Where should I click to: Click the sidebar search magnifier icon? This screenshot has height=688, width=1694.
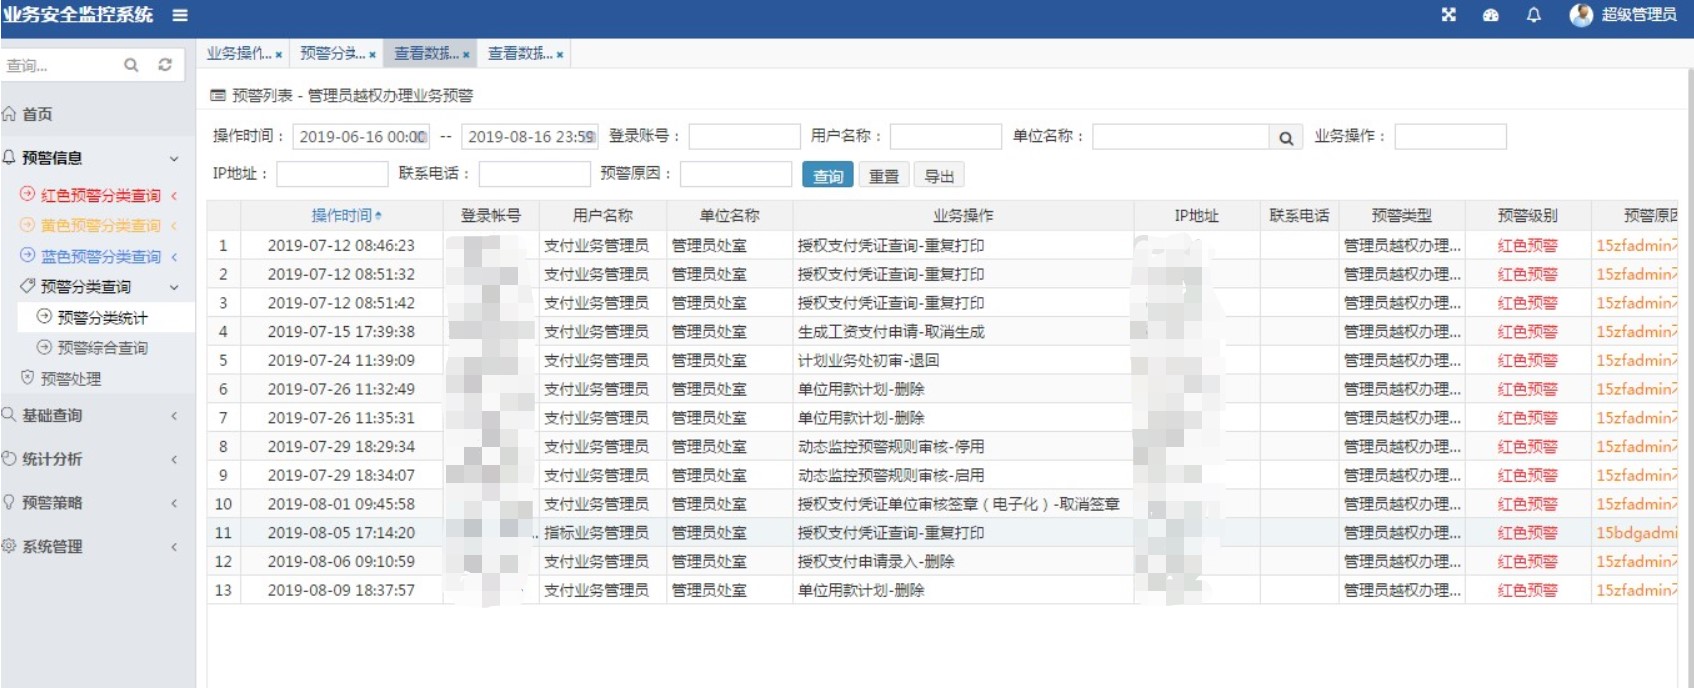point(131,65)
